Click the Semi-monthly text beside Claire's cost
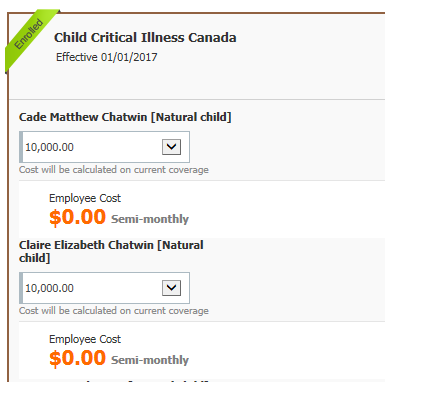 pos(150,360)
